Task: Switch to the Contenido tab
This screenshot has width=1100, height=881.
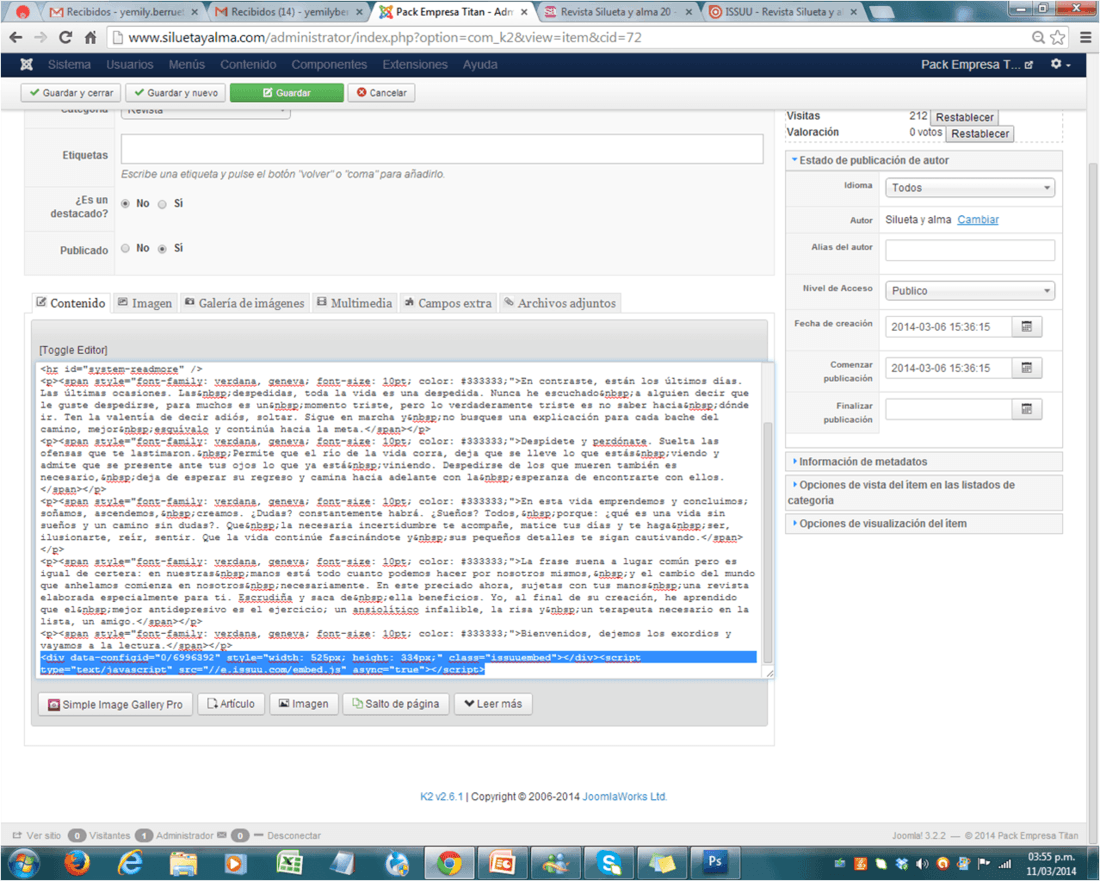Action: click(71, 303)
